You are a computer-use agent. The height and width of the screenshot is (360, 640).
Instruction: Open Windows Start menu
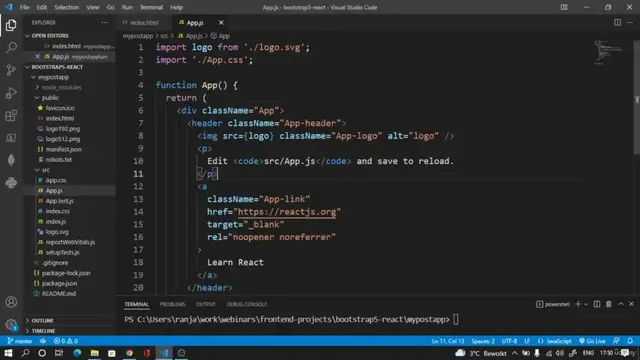[x=9, y=353]
